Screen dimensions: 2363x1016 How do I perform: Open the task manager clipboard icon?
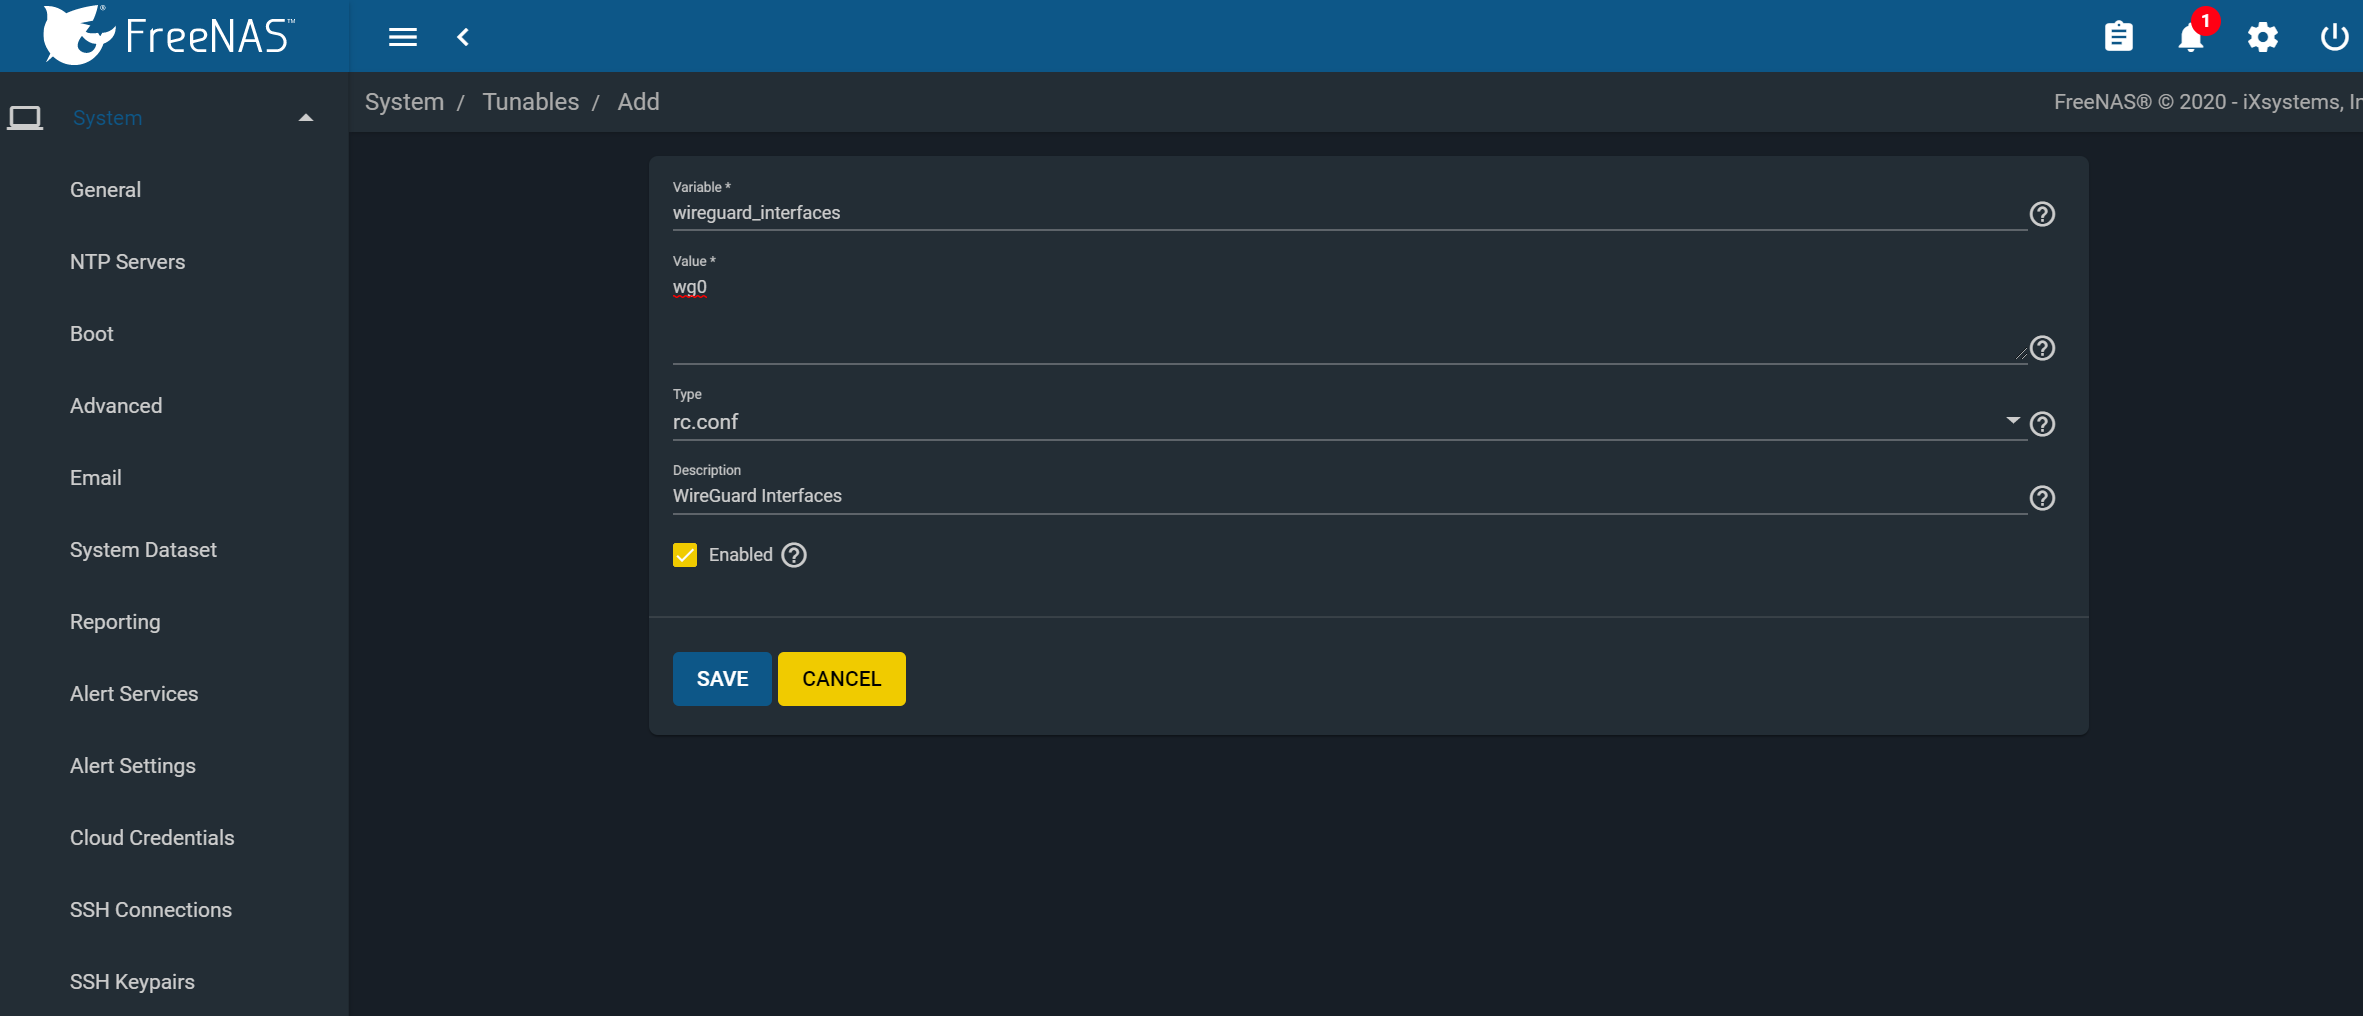tap(2118, 37)
